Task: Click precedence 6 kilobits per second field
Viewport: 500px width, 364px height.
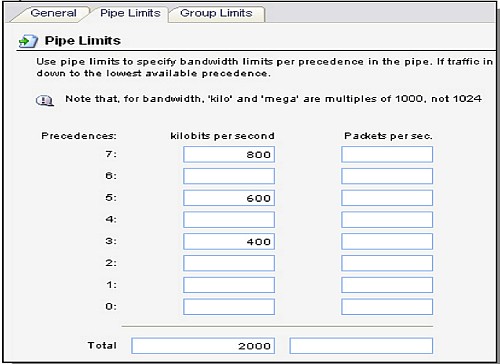Action: (229, 176)
